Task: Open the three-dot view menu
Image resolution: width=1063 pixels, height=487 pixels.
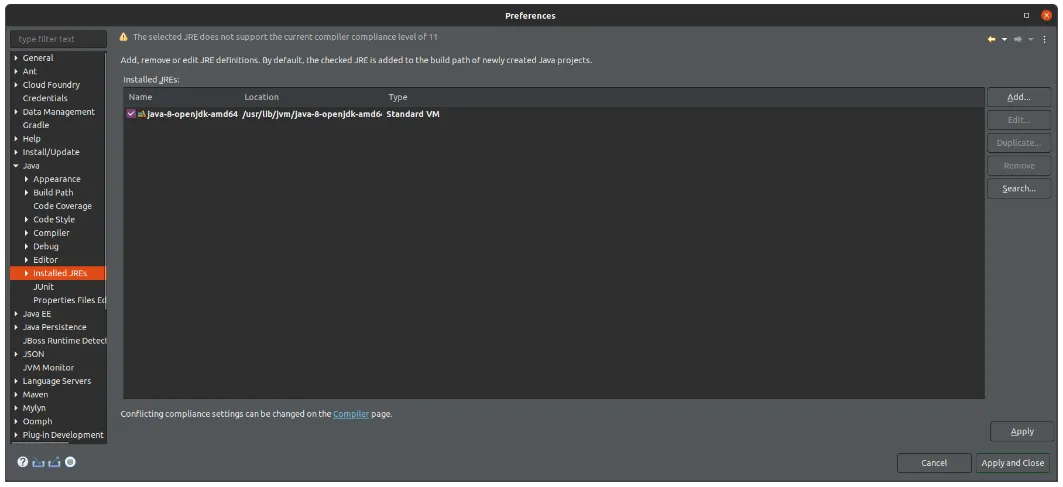Action: pyautogui.click(x=1046, y=39)
